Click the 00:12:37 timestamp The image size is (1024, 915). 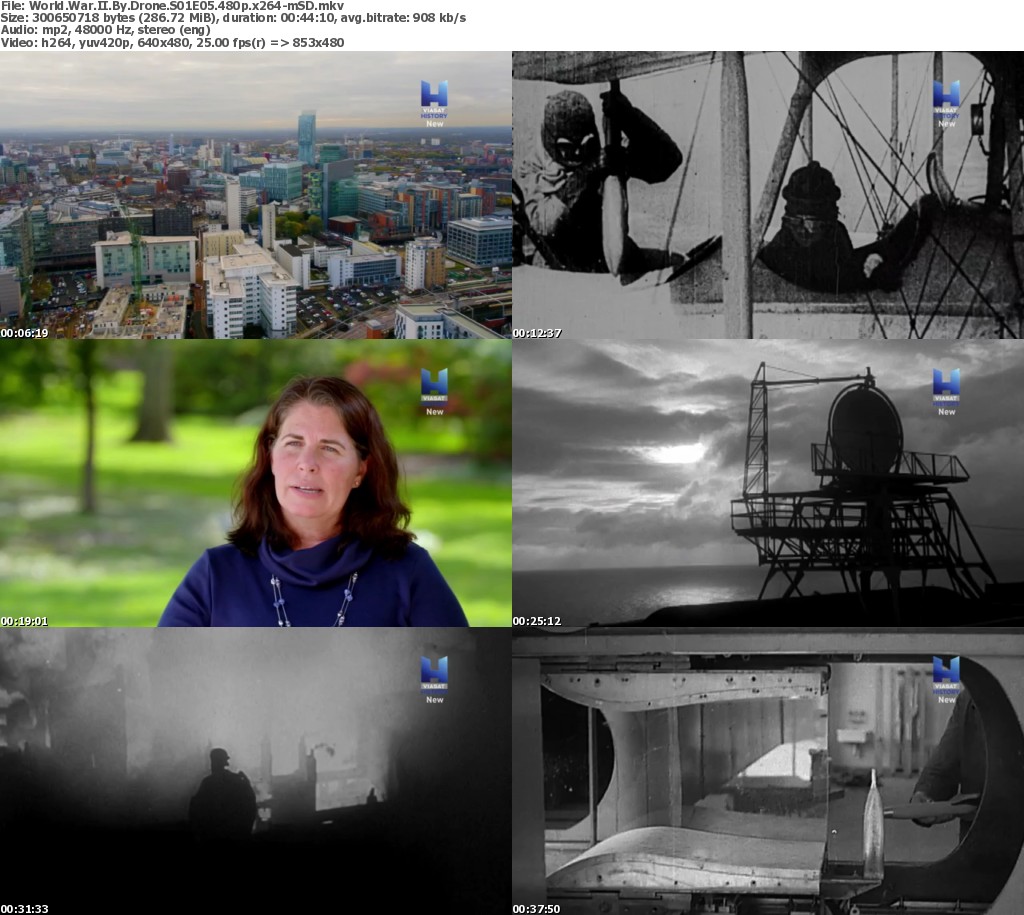click(537, 332)
